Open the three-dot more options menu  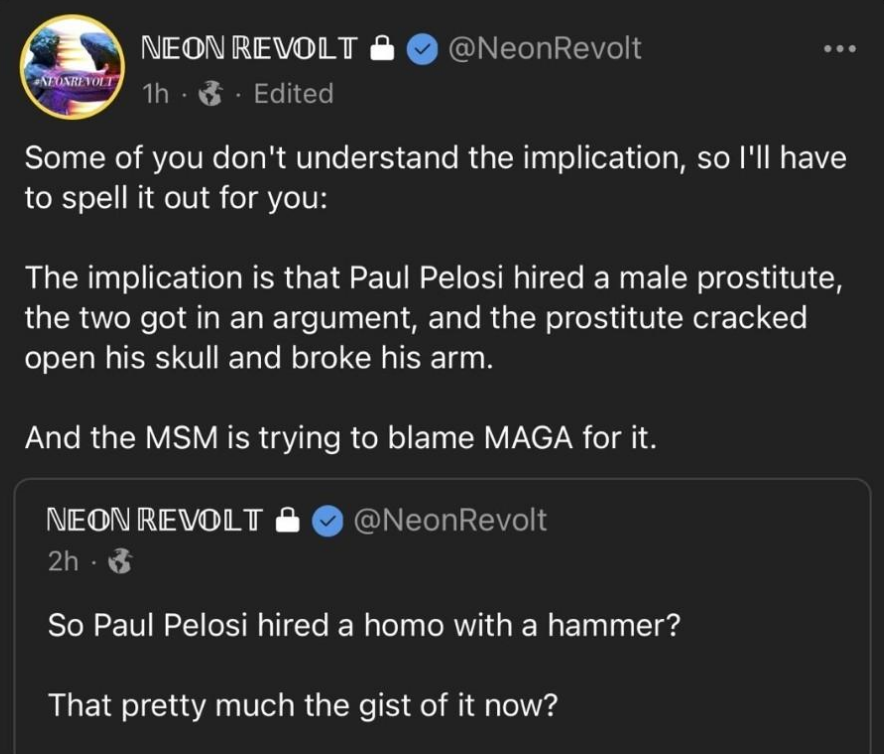pyautogui.click(x=838, y=48)
